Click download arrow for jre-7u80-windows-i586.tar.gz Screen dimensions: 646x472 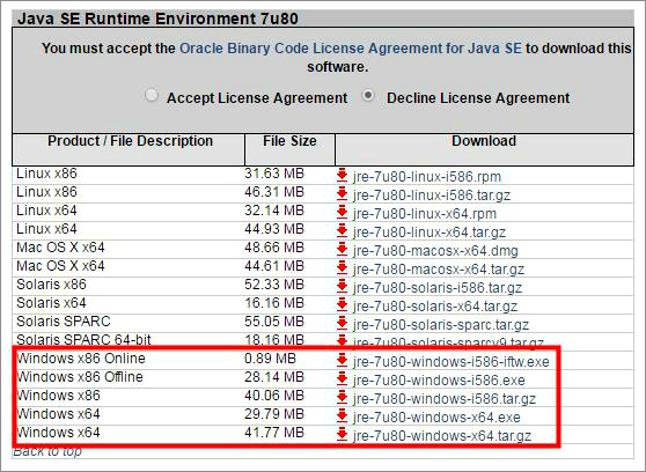342,398
